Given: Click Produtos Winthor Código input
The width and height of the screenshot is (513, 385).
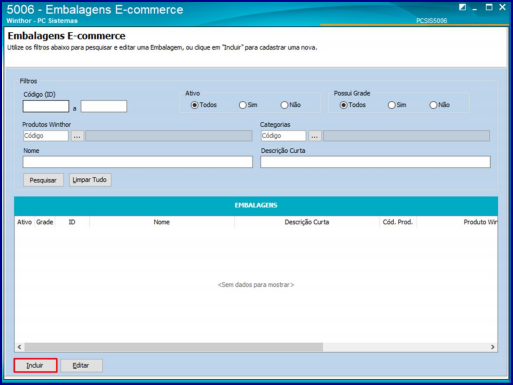Looking at the screenshot, I should pos(46,136).
